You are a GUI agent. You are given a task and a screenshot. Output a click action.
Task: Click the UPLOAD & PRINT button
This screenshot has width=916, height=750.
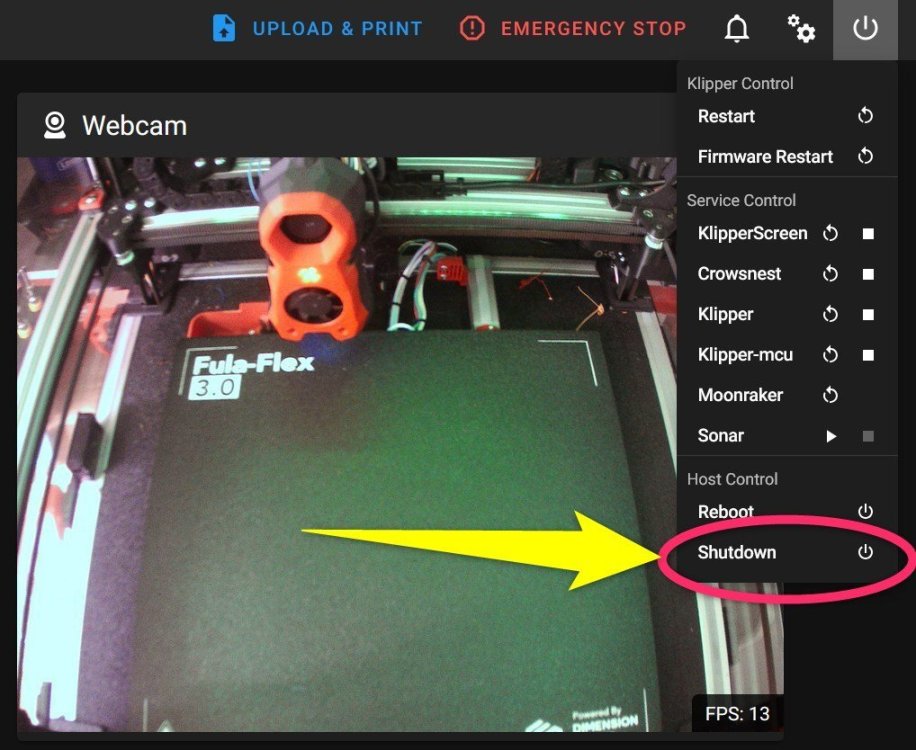click(317, 28)
